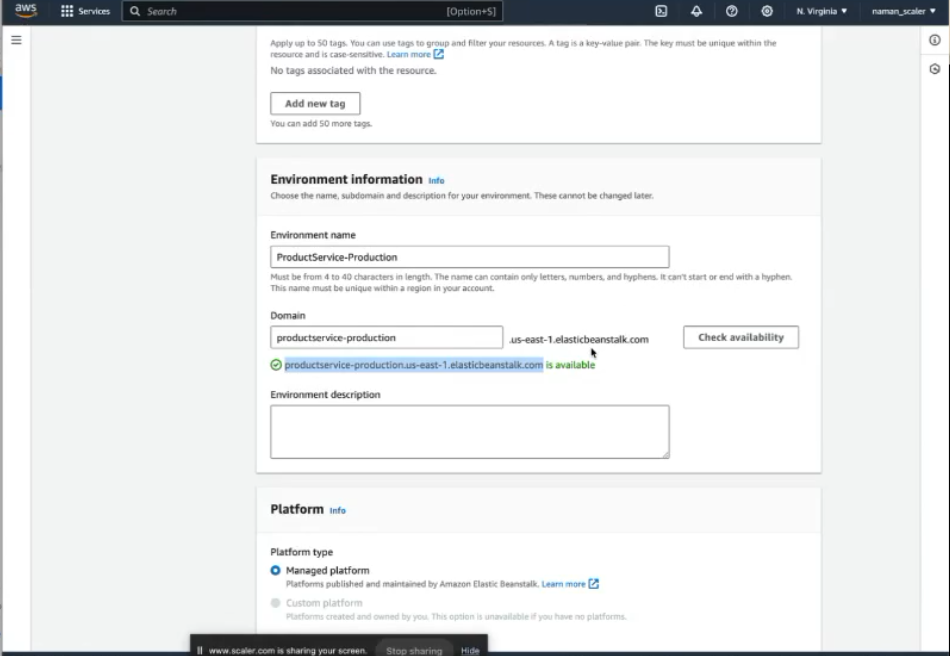Click the Environment description text area

pyautogui.click(x=469, y=431)
